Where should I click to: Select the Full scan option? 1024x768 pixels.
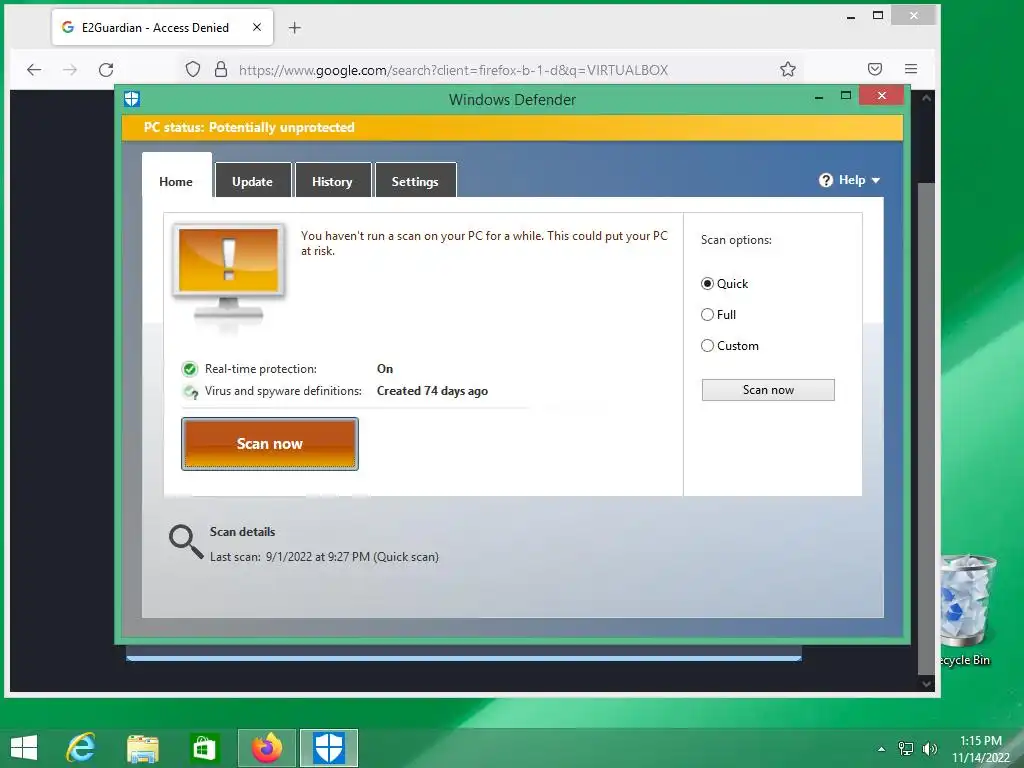pos(707,315)
